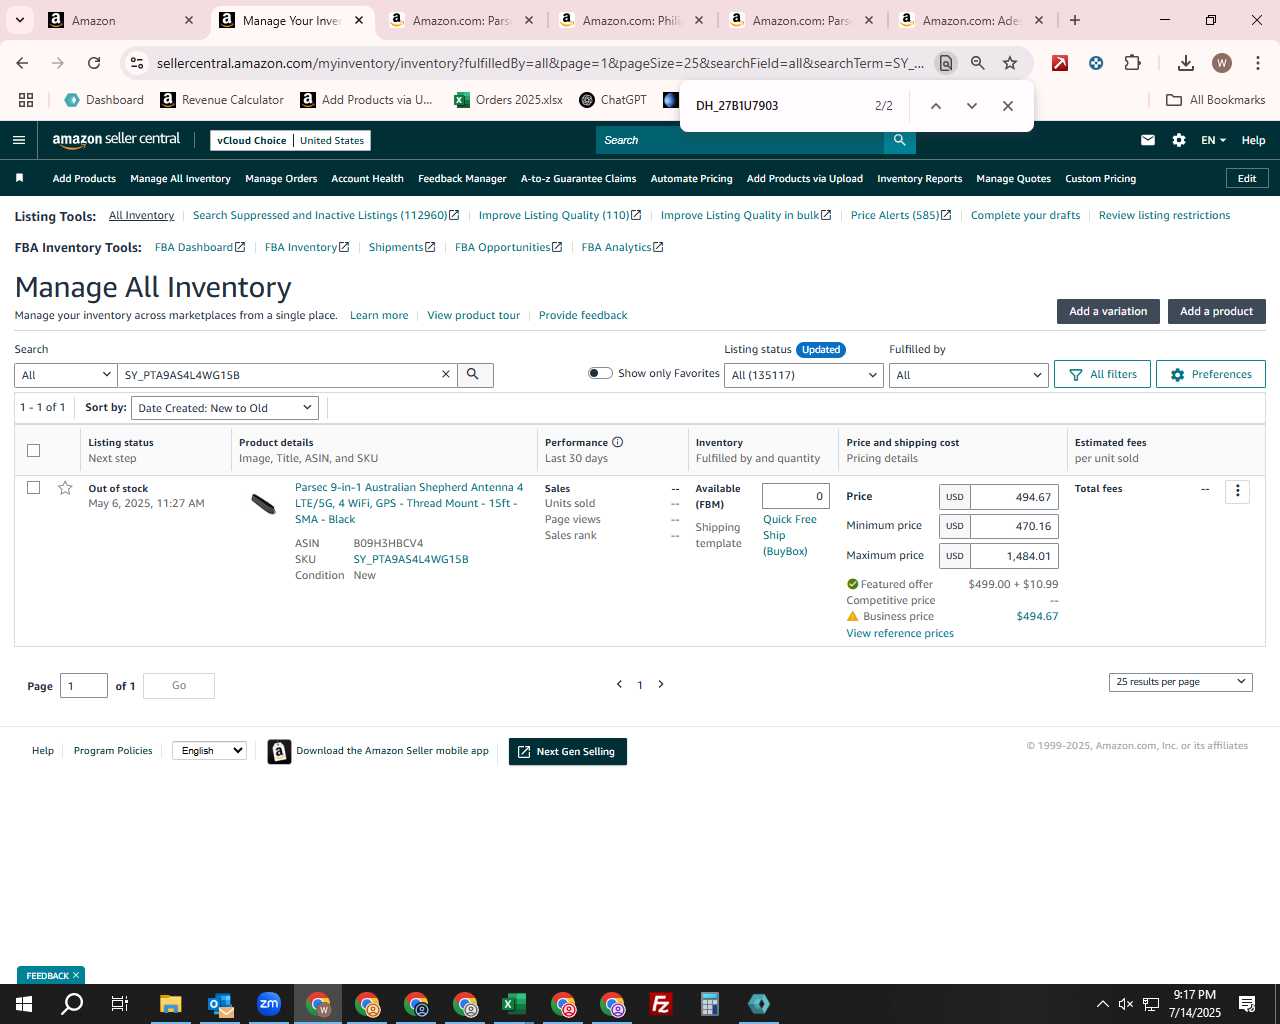The width and height of the screenshot is (1280, 1024).
Task: Open FileZilla from the taskbar
Action: 660,1004
